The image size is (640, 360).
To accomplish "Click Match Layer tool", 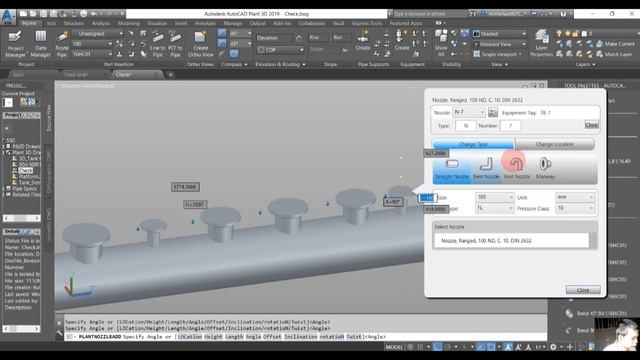I will click(614, 54).
